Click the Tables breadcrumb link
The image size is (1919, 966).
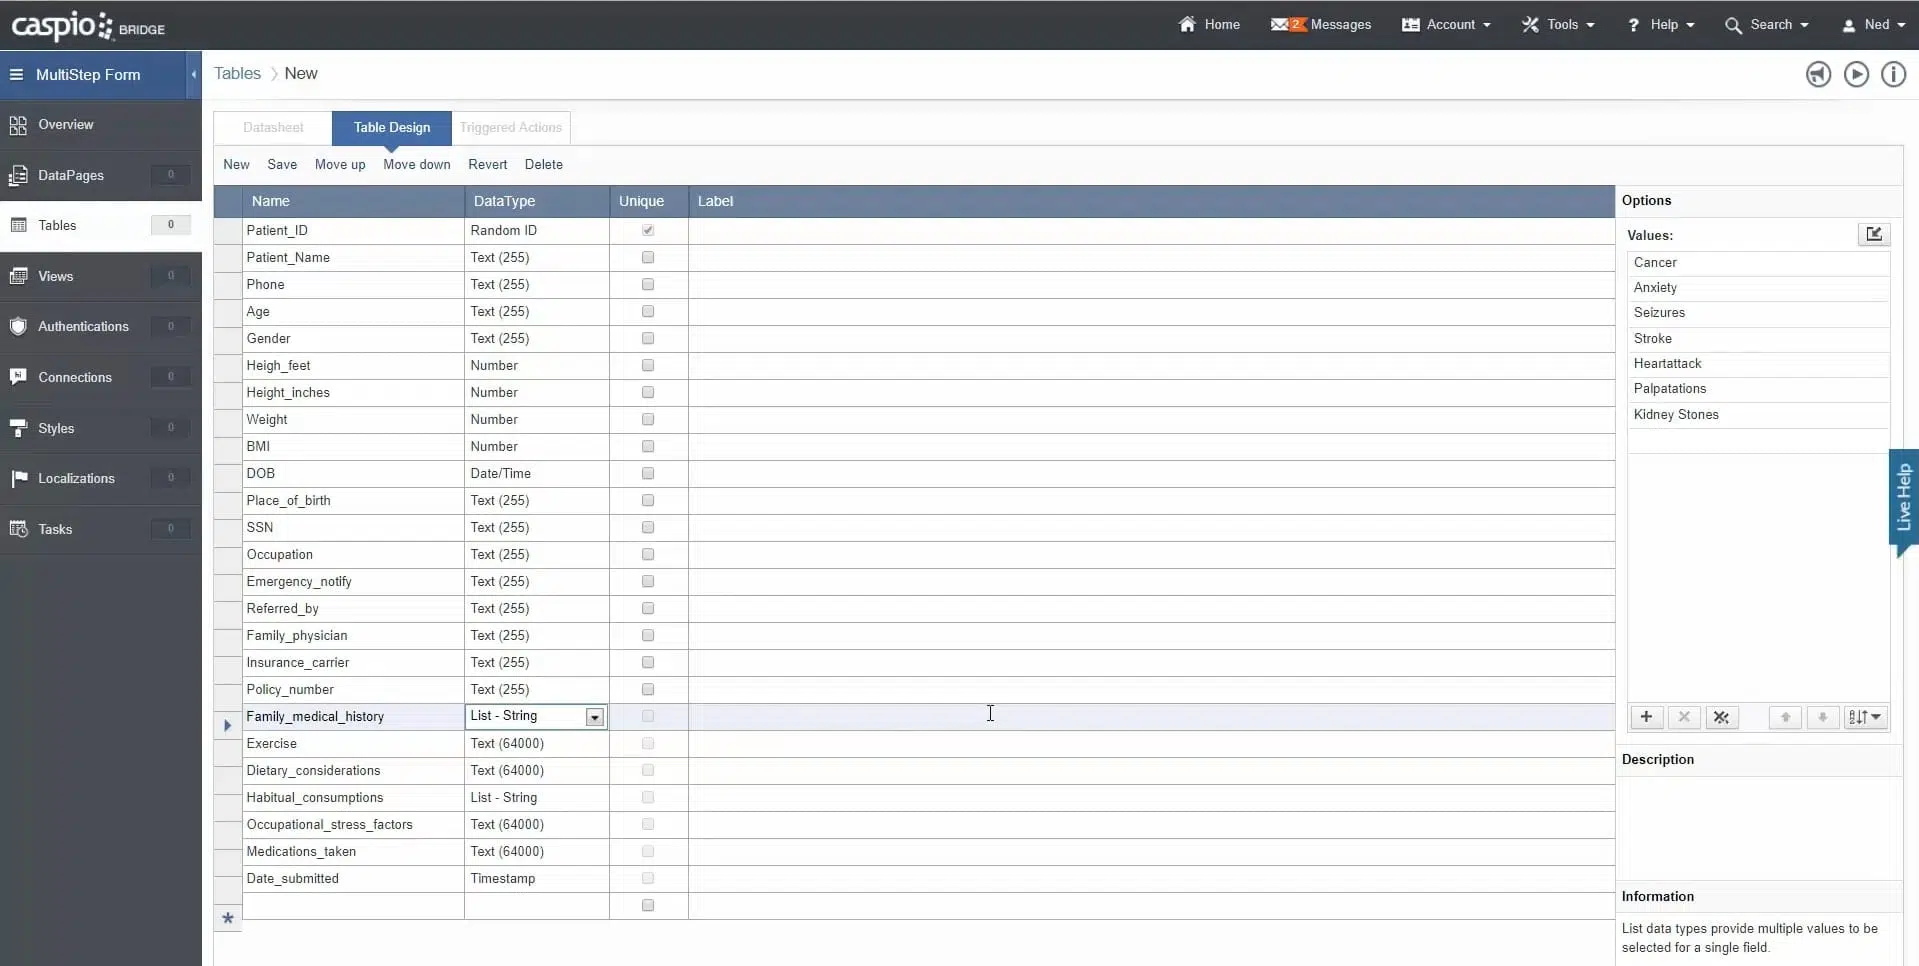[237, 74]
